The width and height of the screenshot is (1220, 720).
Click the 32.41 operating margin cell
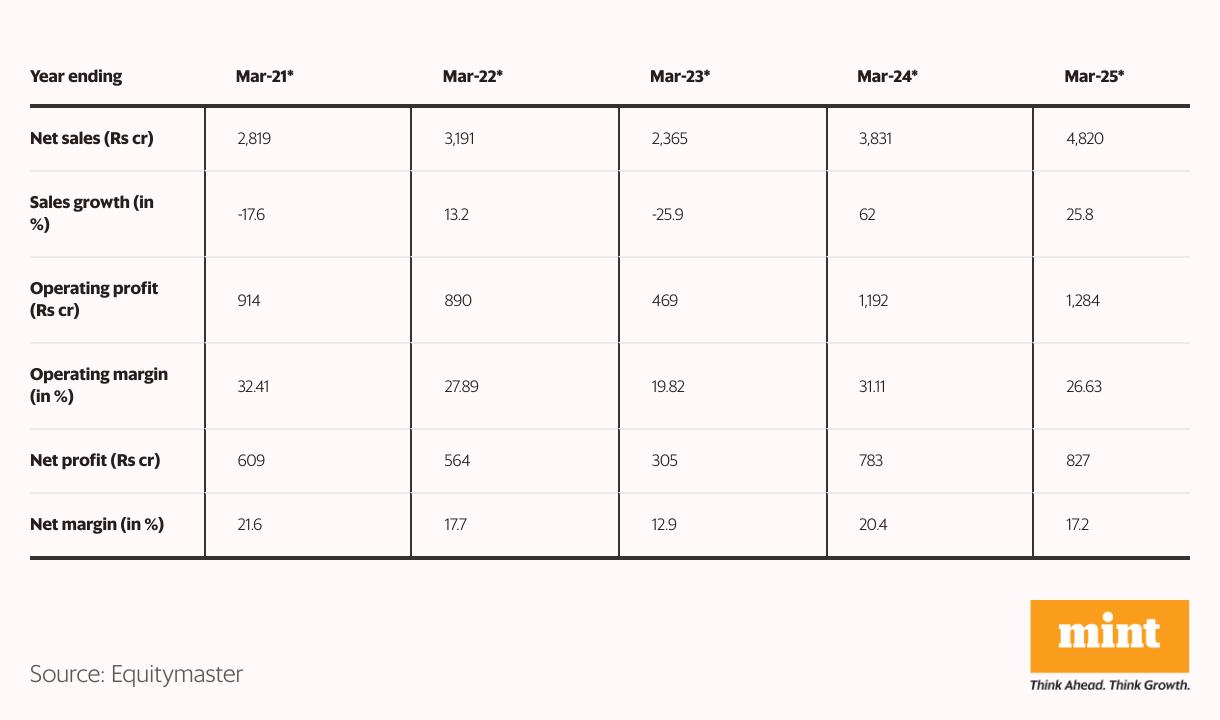[255, 386]
